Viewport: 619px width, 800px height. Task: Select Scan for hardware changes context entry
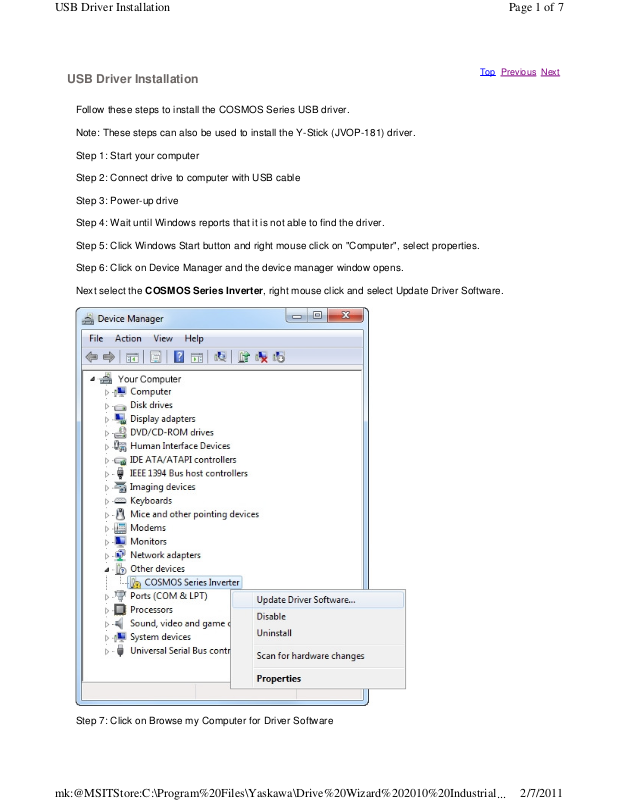pyautogui.click(x=310, y=656)
